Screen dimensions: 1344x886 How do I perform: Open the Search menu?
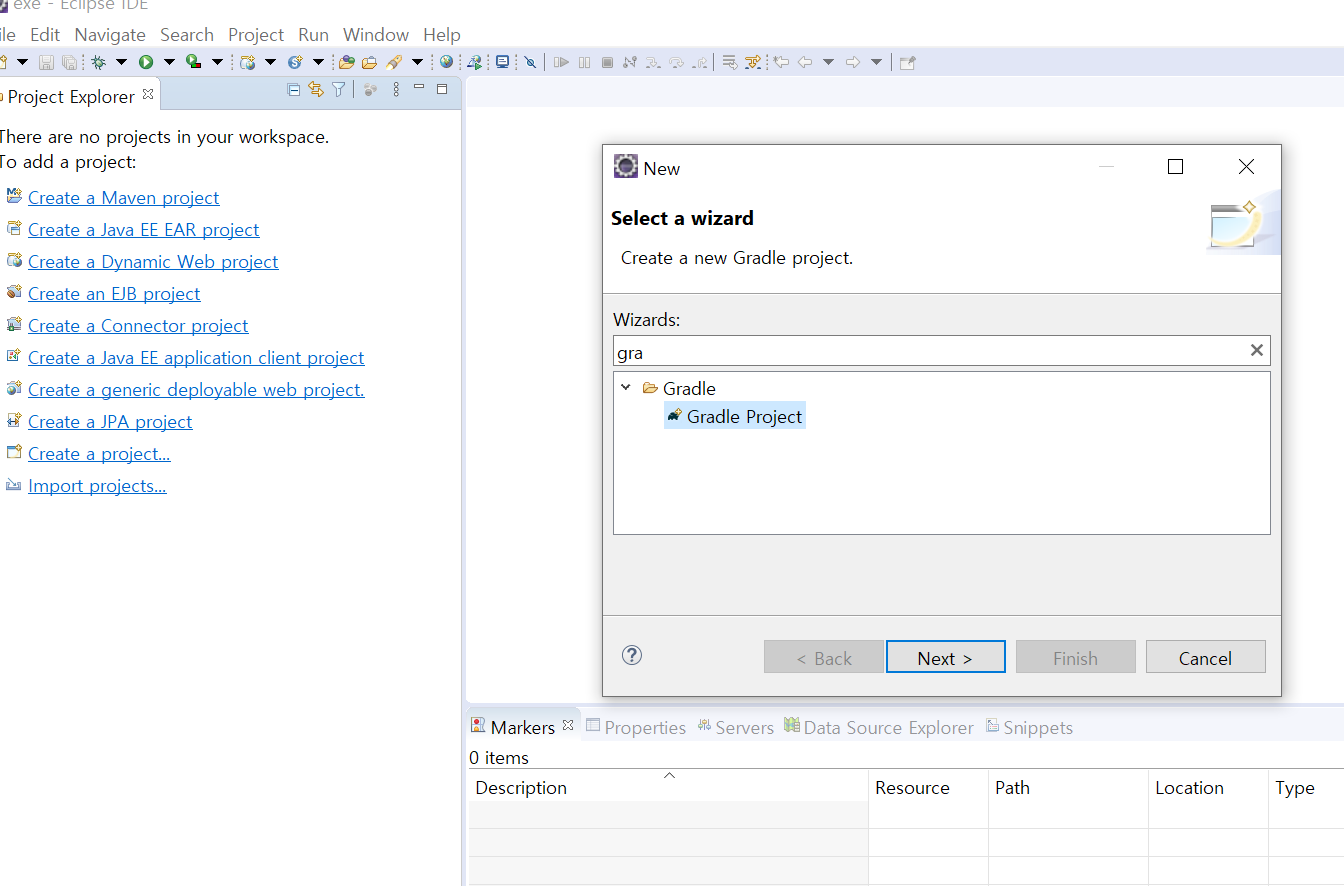coord(187,34)
